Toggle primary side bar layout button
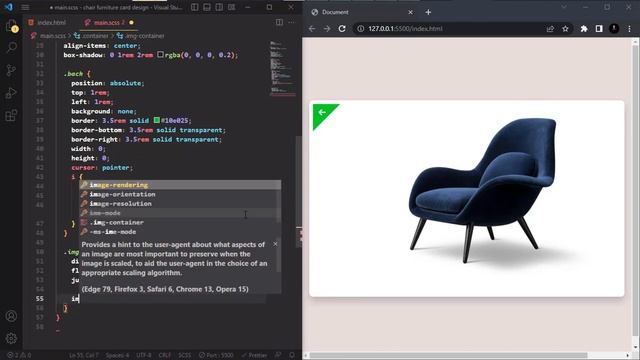Viewport: 640px width, 360px height. (x=195, y=7)
